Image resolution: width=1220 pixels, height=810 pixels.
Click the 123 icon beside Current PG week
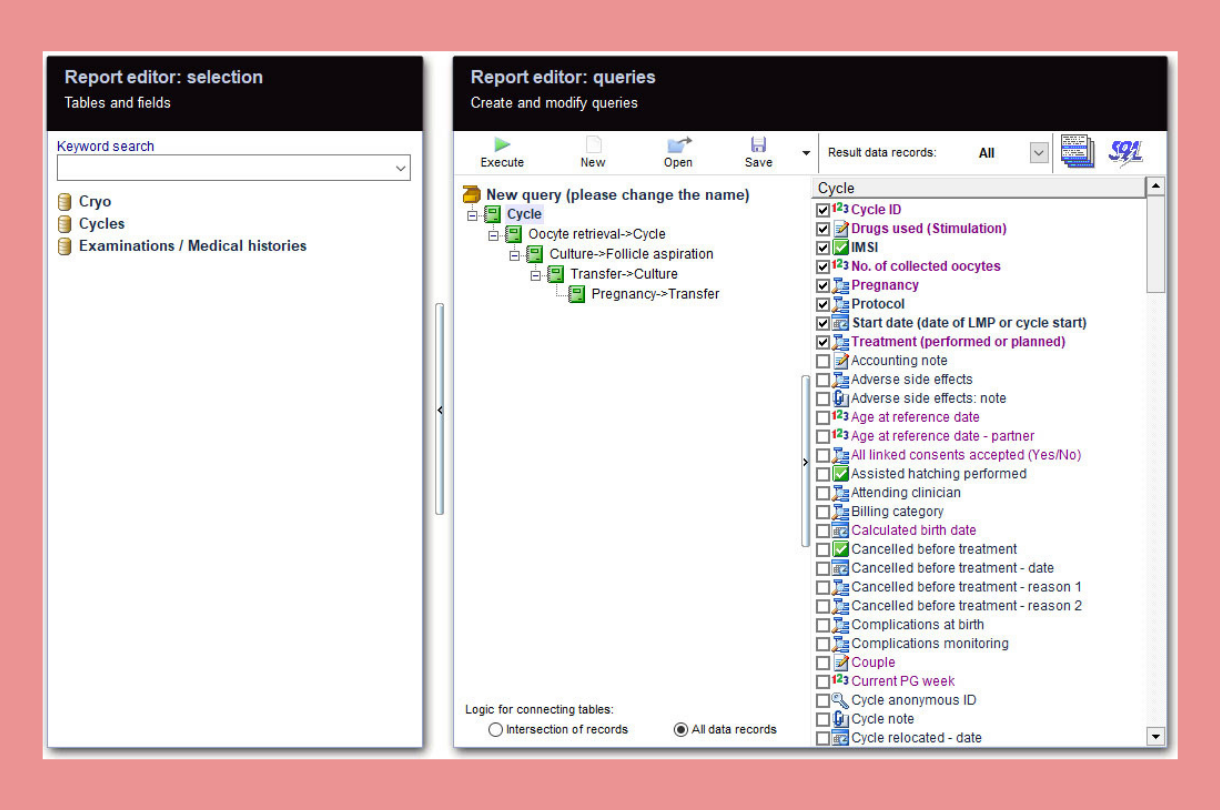840,681
